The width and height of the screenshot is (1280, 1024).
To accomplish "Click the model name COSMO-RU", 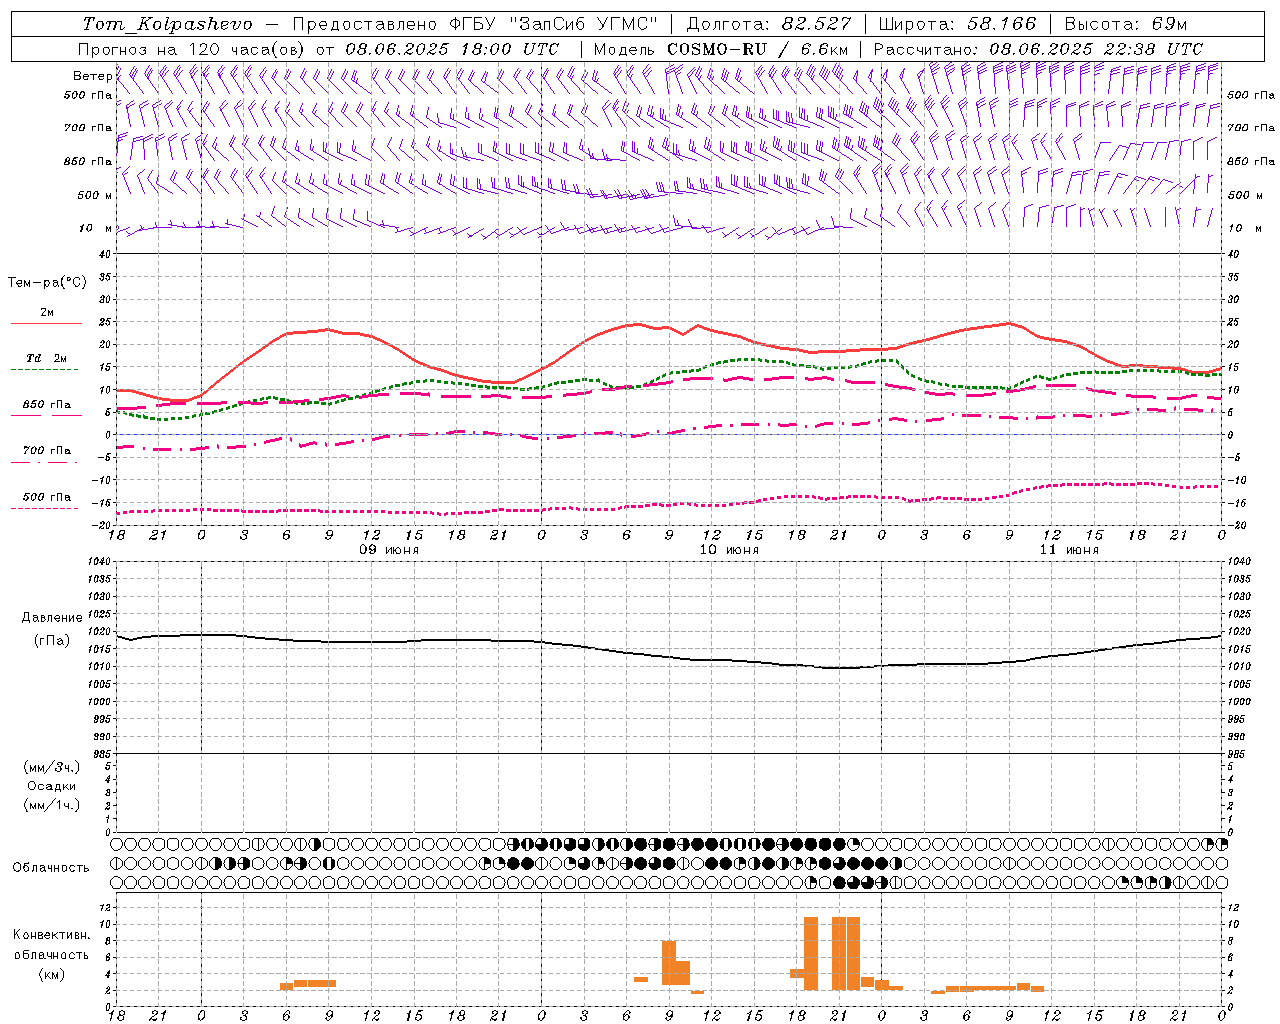I will [716, 49].
